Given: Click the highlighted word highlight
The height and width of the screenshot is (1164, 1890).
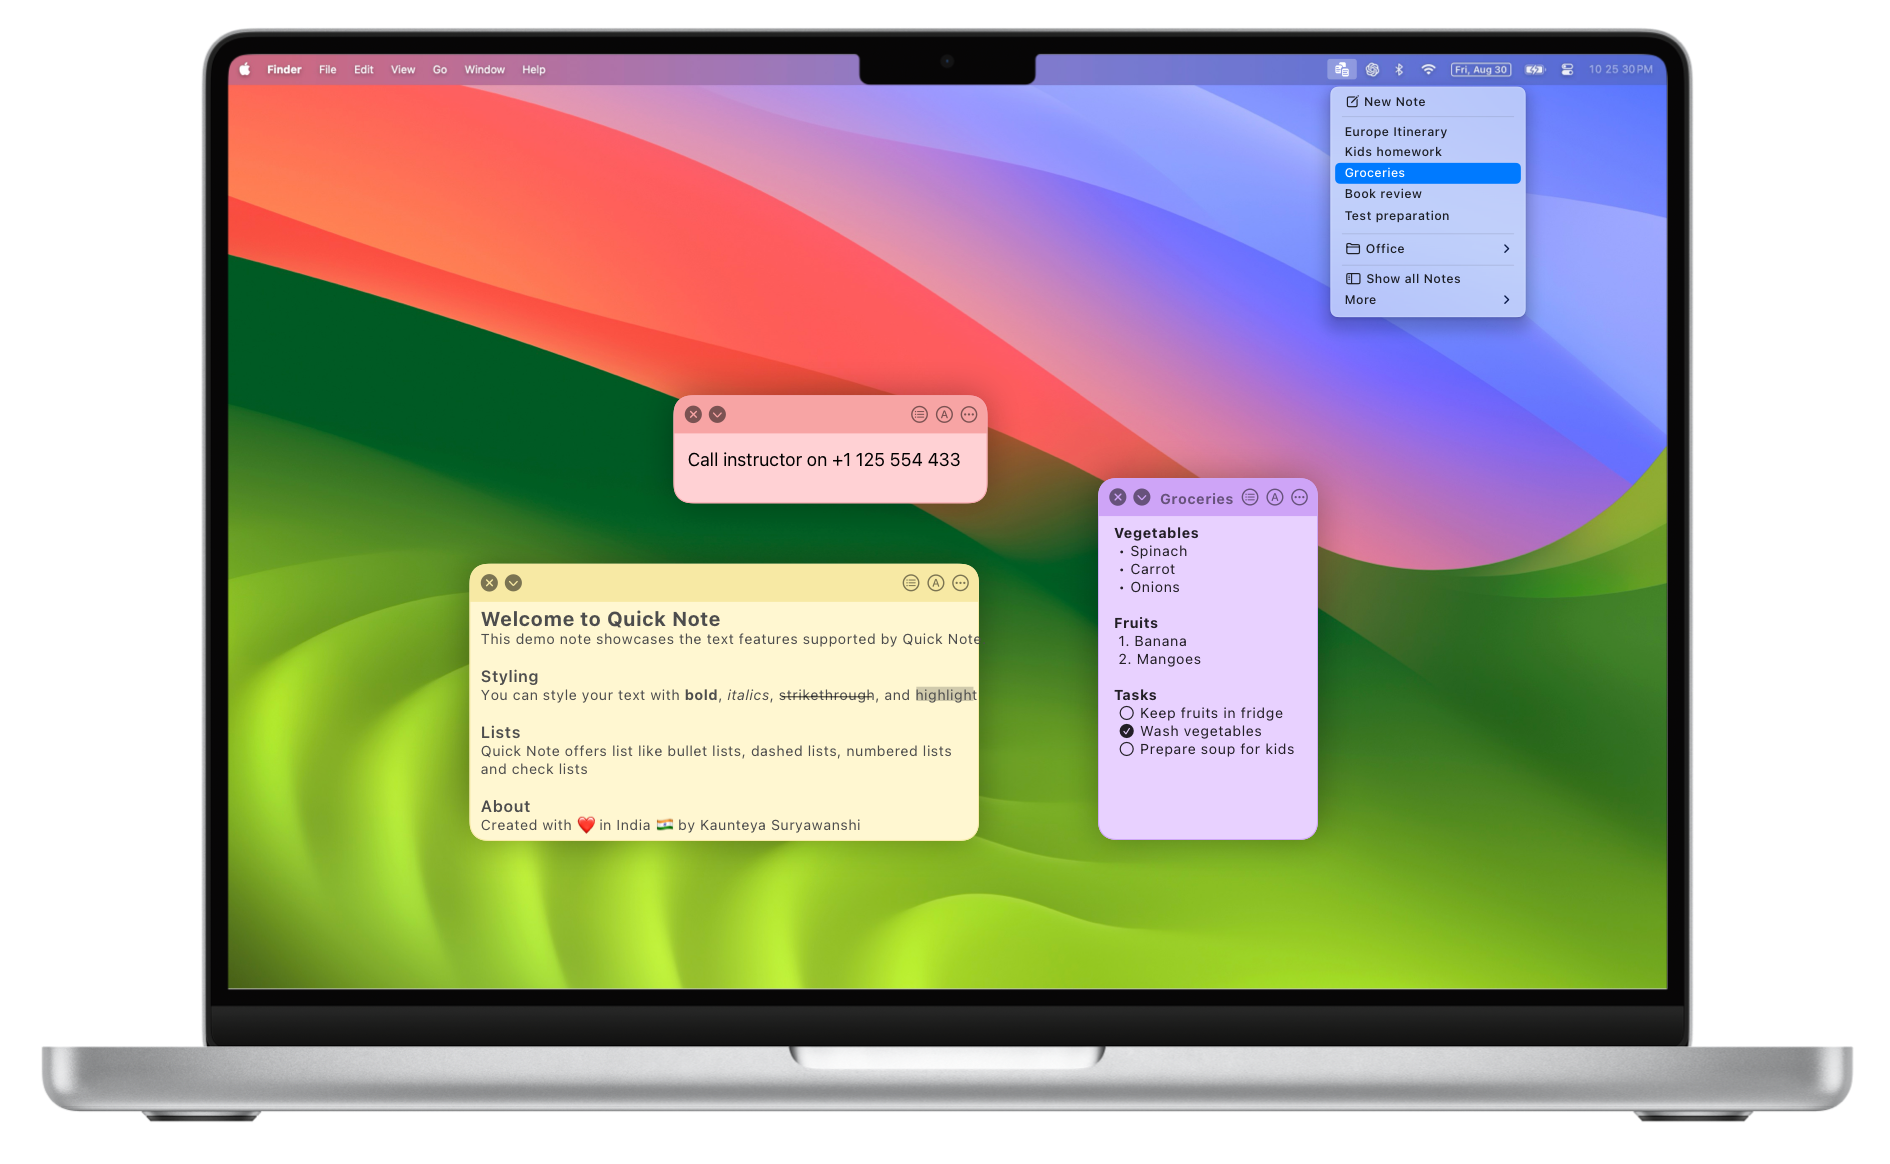Looking at the screenshot, I should tap(946, 695).
